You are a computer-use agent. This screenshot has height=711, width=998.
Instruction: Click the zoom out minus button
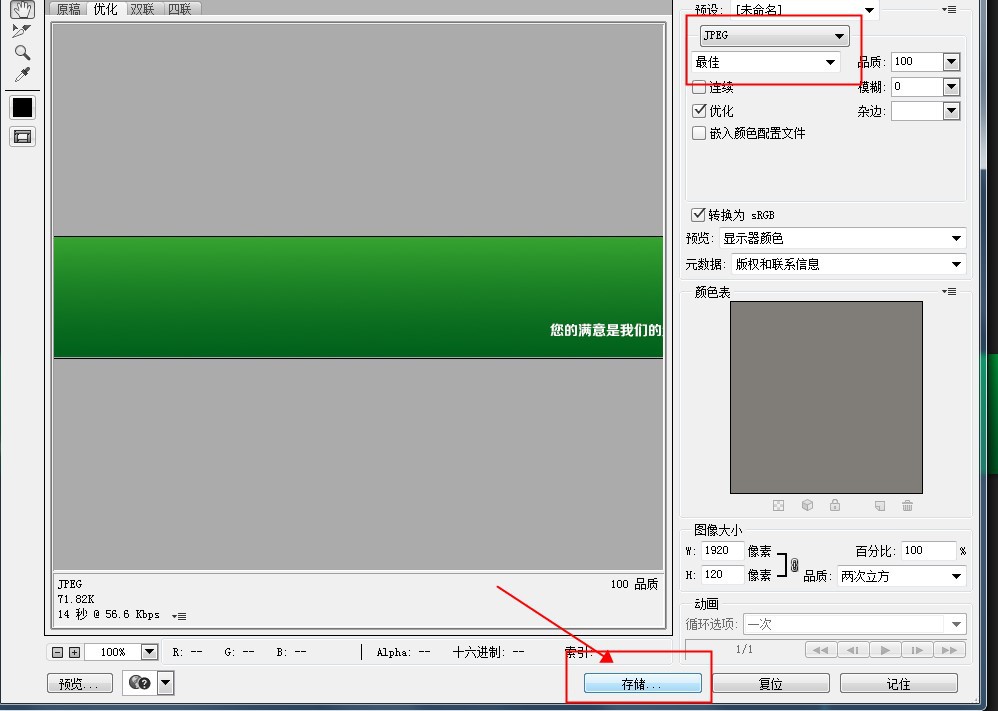57,652
